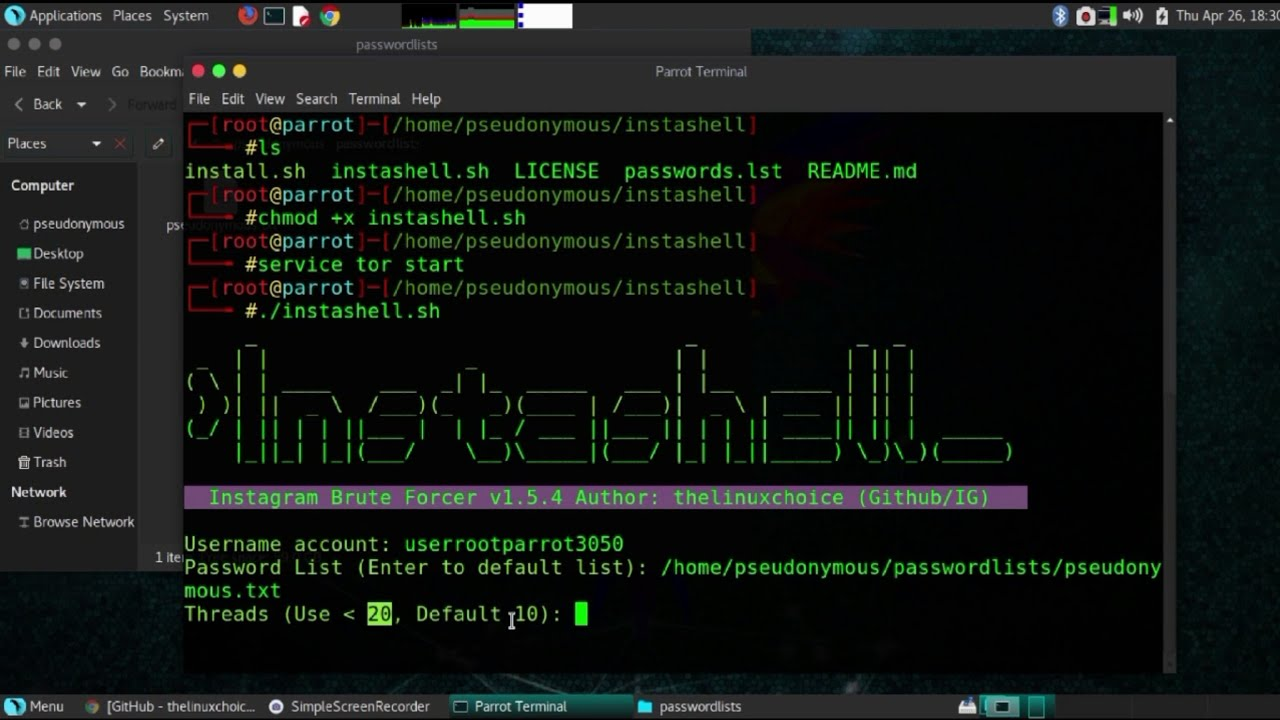The image size is (1280, 720).
Task: Open the Places sidebar selector dropdown
Action: click(x=54, y=144)
